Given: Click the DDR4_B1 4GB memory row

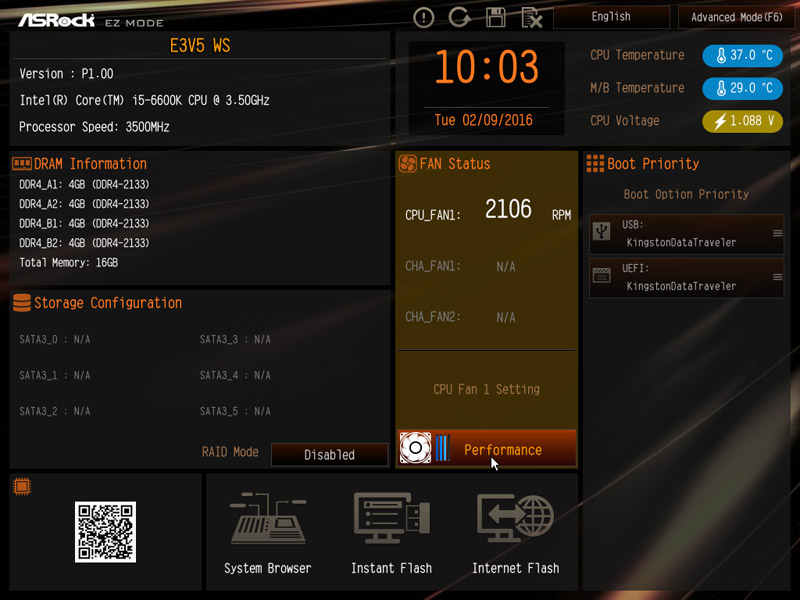Looking at the screenshot, I should pyautogui.click(x=84, y=223).
